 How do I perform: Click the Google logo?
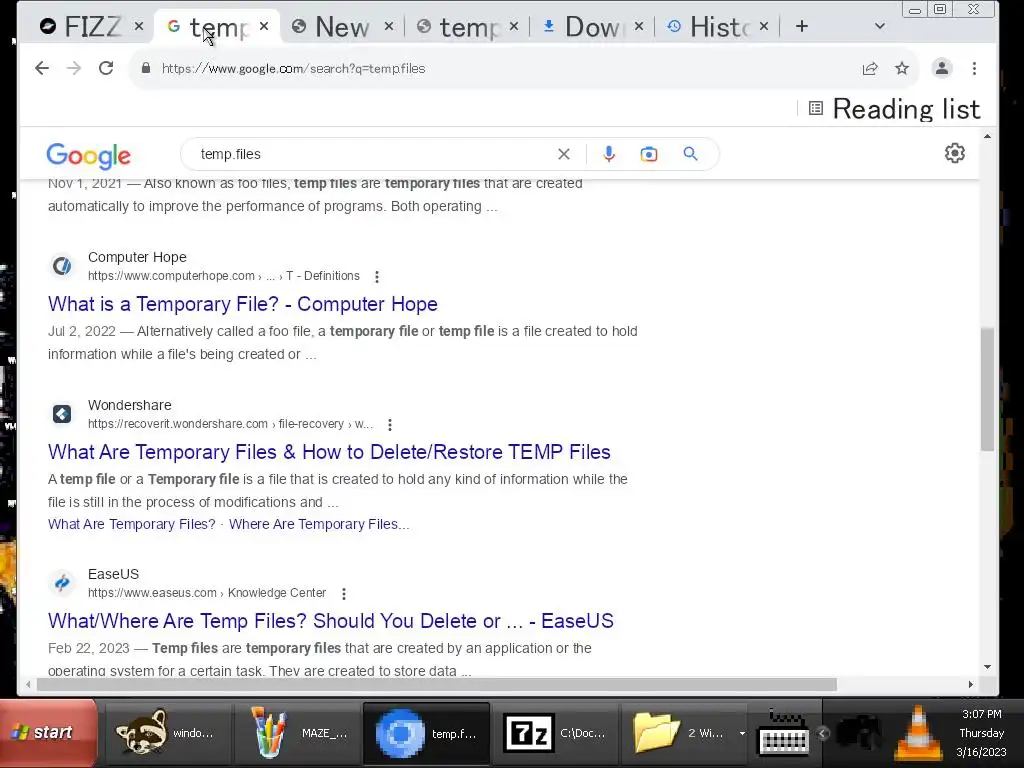point(88,155)
